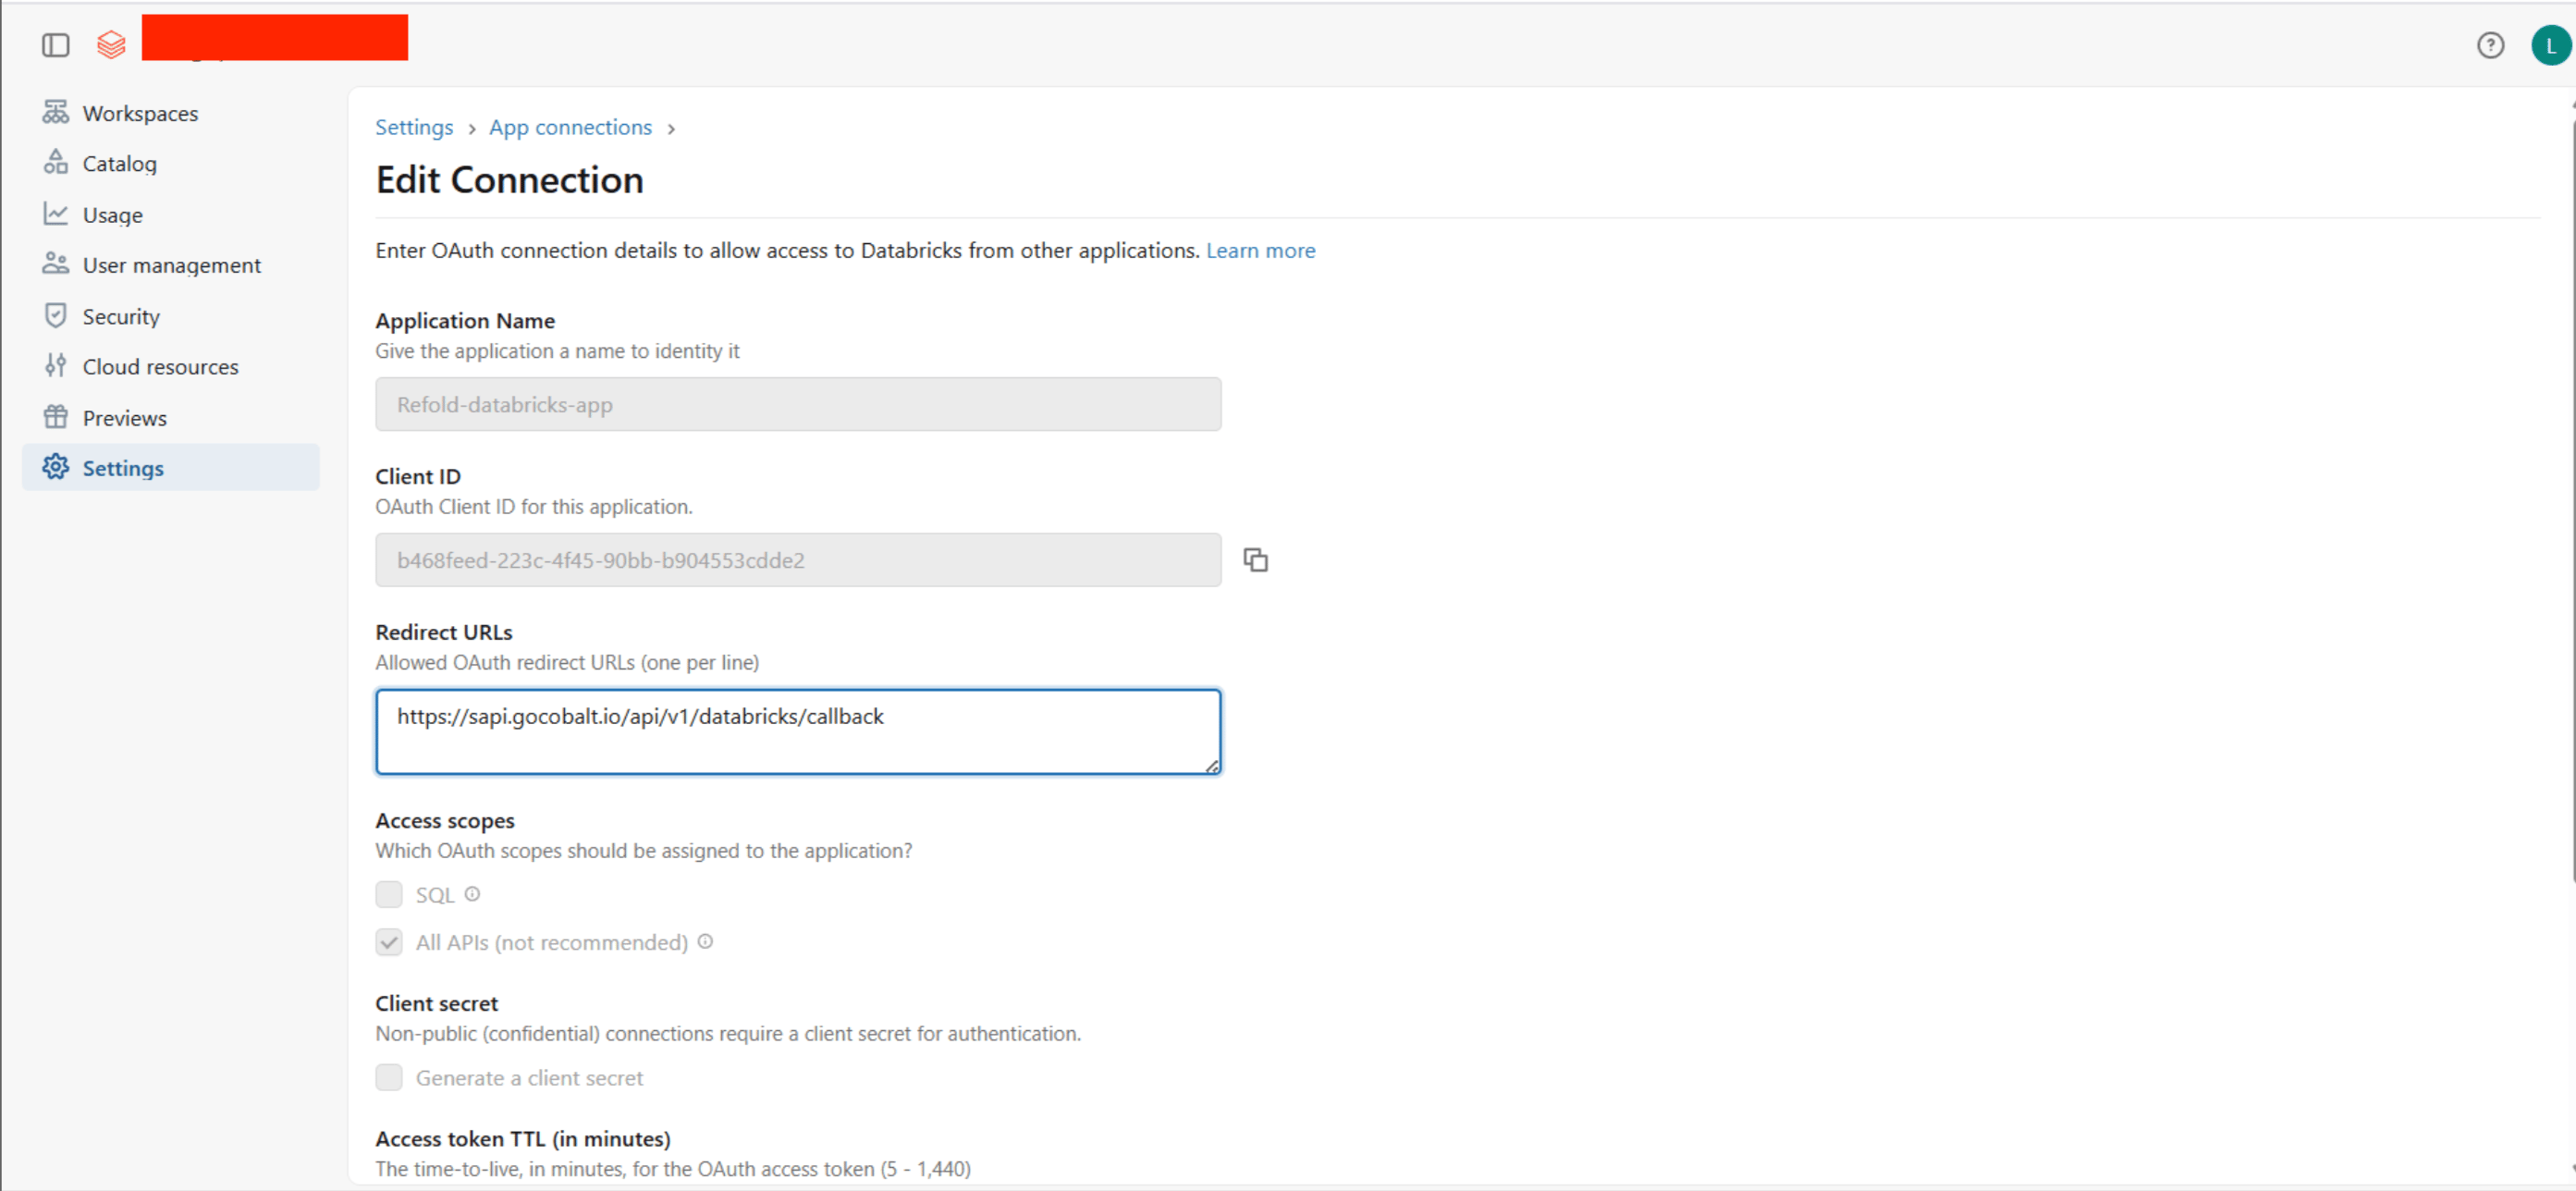2576x1191 pixels.
Task: Click the Previews gift icon
Action: (x=55, y=416)
